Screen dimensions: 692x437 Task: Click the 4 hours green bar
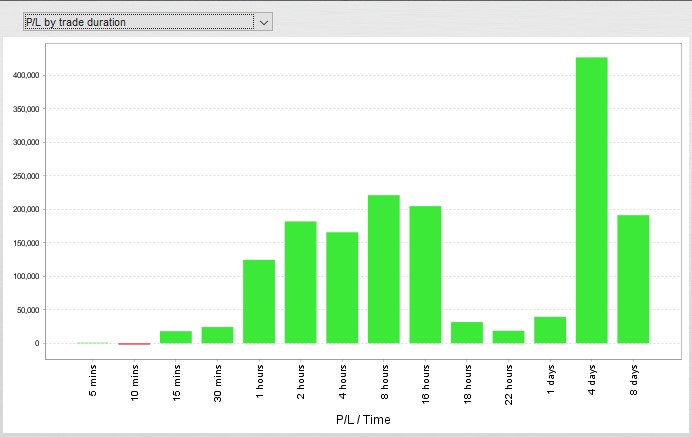[342, 288]
